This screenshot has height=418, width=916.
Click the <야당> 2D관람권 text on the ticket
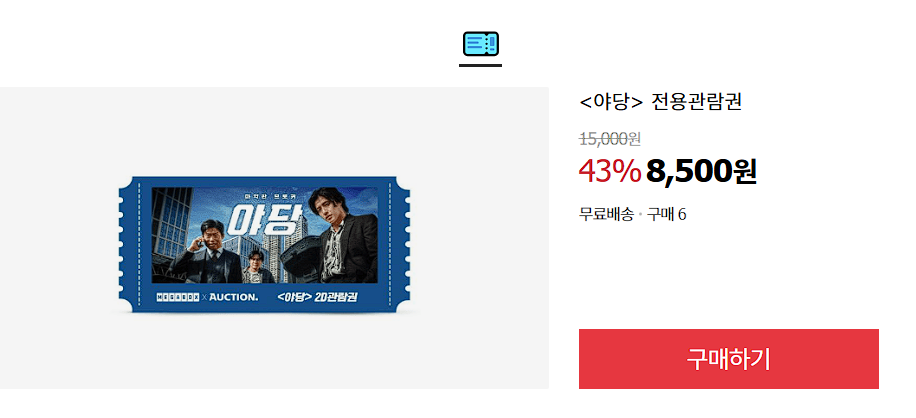coord(318,297)
